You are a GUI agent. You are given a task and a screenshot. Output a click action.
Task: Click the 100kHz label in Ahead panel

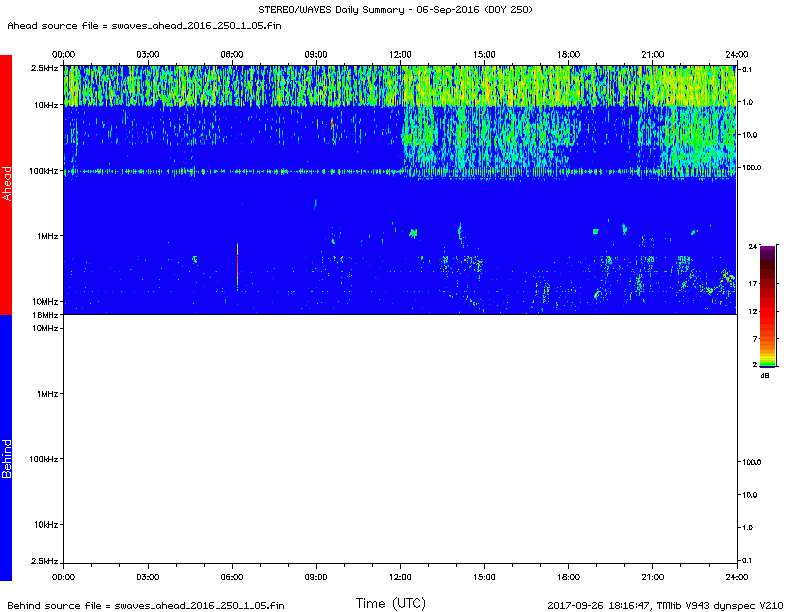(43, 171)
